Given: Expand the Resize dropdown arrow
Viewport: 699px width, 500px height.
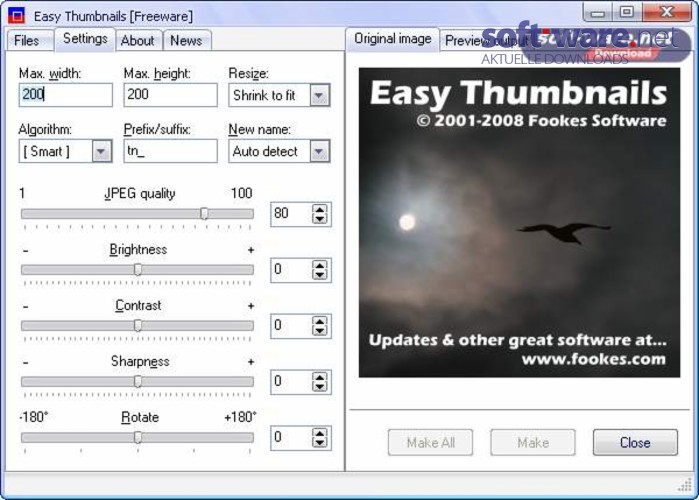Looking at the screenshot, I should [319, 95].
